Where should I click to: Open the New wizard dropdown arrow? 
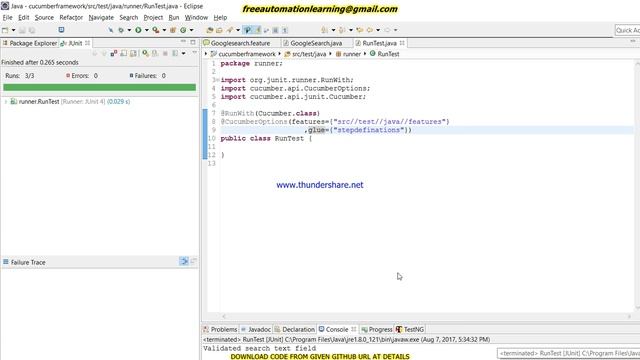(13, 30)
